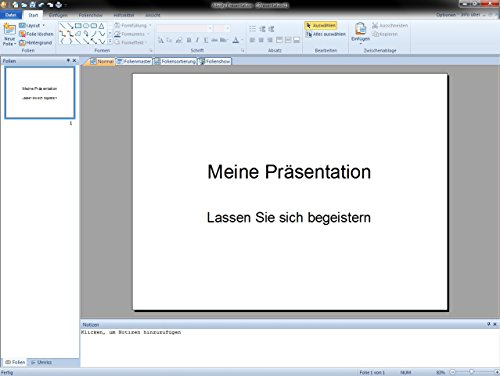Pin the Folien panel

click(x=68, y=60)
